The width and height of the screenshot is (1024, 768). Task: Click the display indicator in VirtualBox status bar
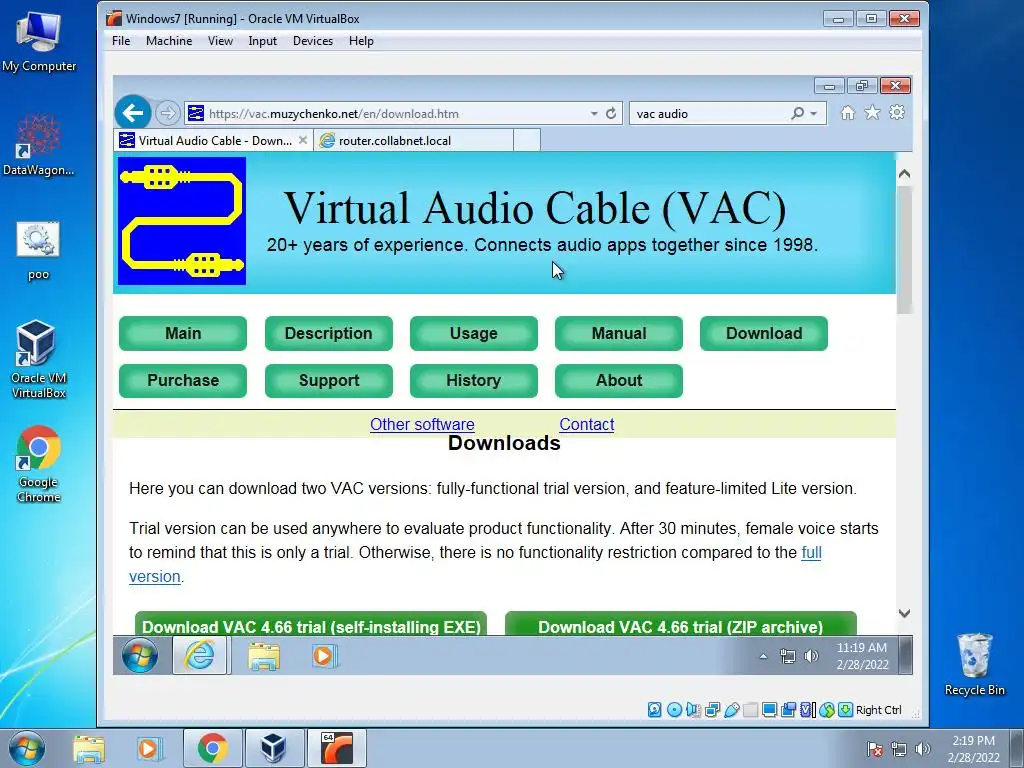coord(769,710)
